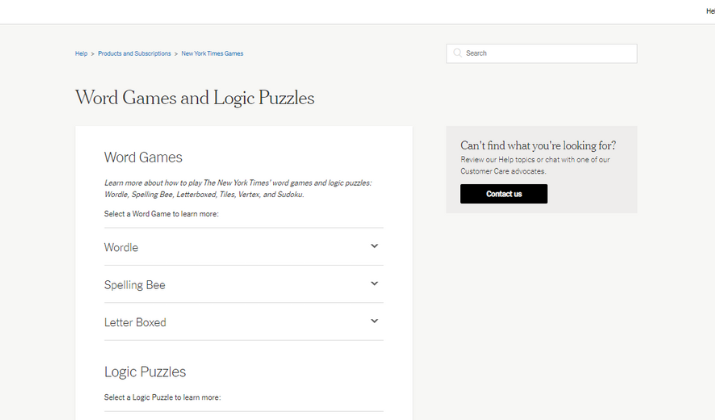Click the Contact us button
This screenshot has height=420, width=715.
point(504,194)
